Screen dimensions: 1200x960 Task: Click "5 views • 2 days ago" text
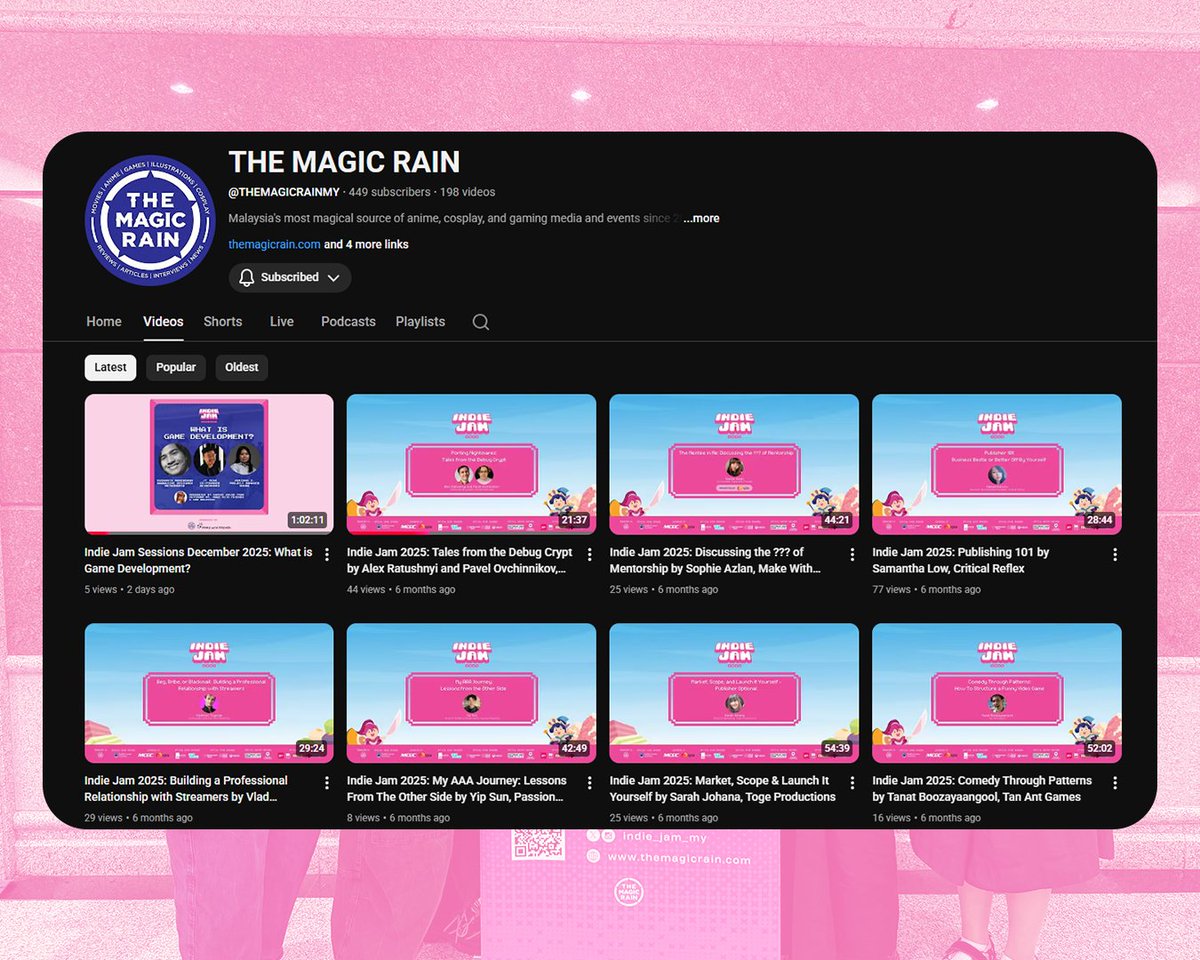click(x=130, y=590)
